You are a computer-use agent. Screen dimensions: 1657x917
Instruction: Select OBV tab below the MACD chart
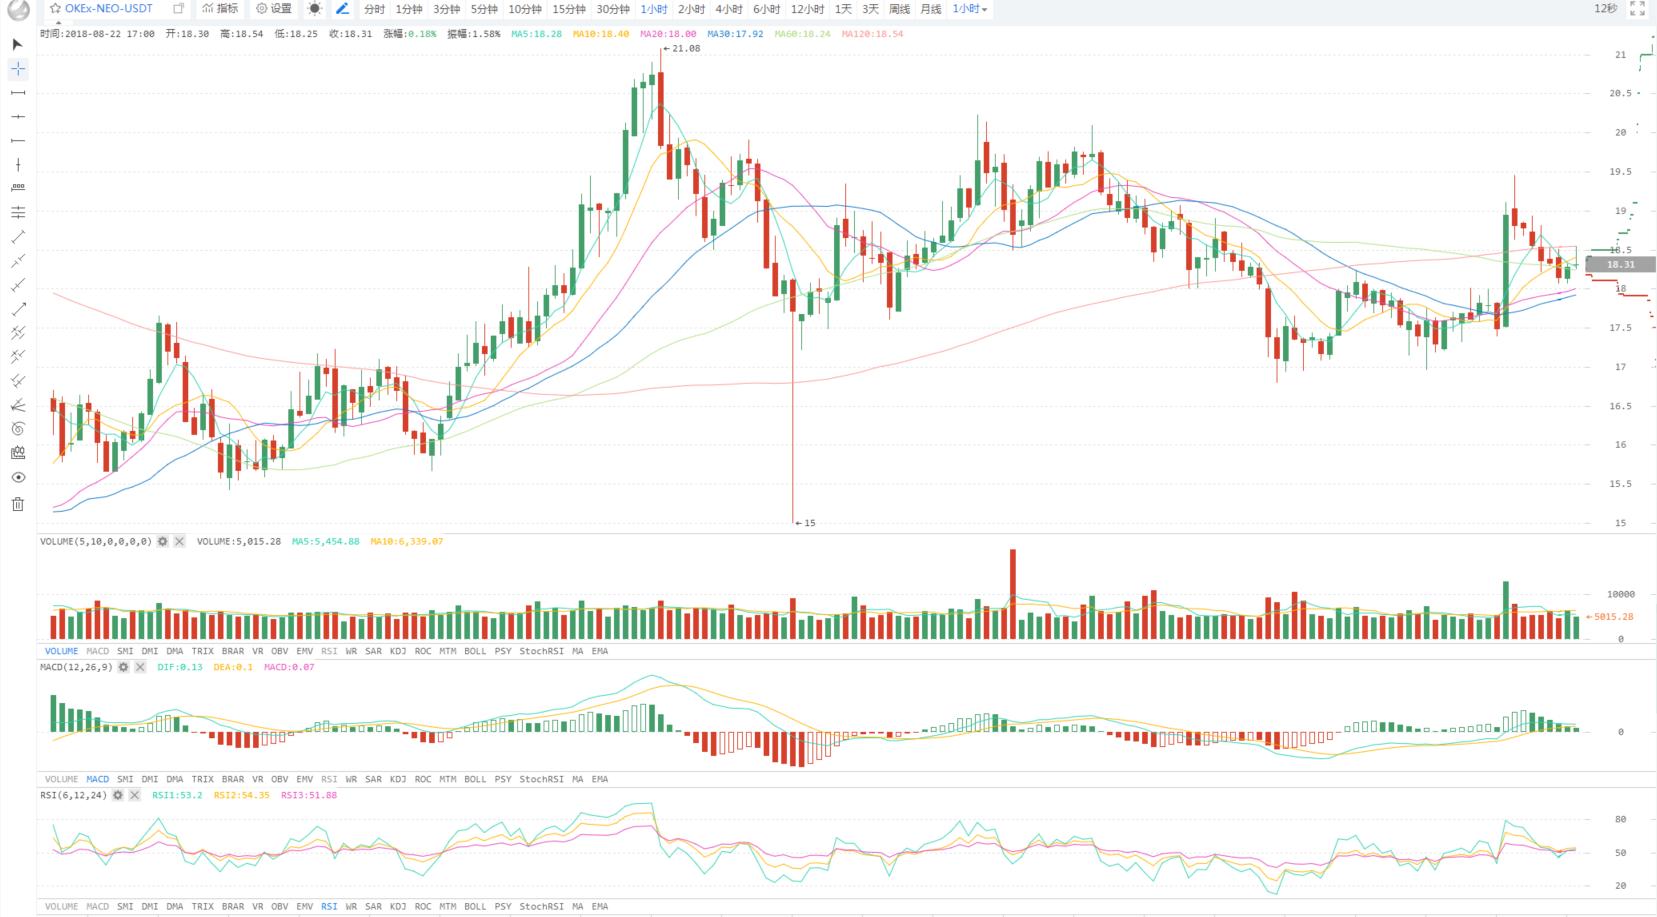click(x=279, y=779)
